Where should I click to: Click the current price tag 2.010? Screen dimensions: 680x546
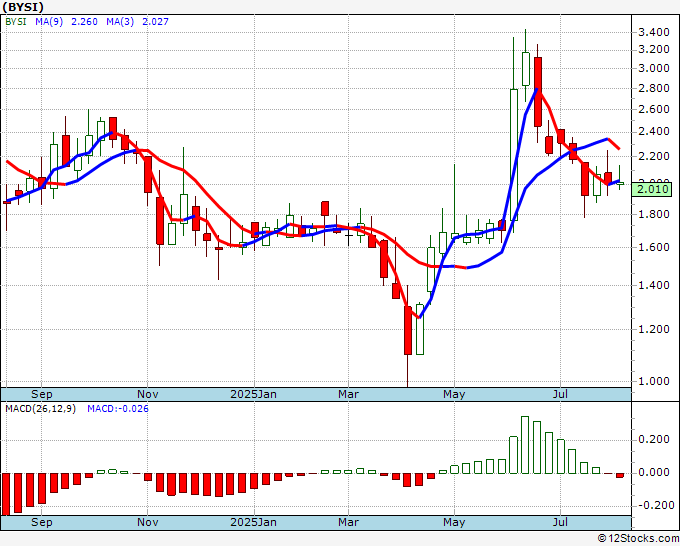pos(652,190)
